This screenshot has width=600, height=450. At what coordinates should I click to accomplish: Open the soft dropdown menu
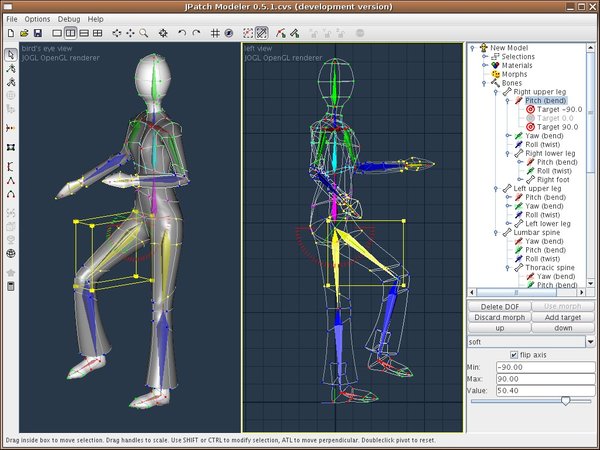tap(589, 342)
